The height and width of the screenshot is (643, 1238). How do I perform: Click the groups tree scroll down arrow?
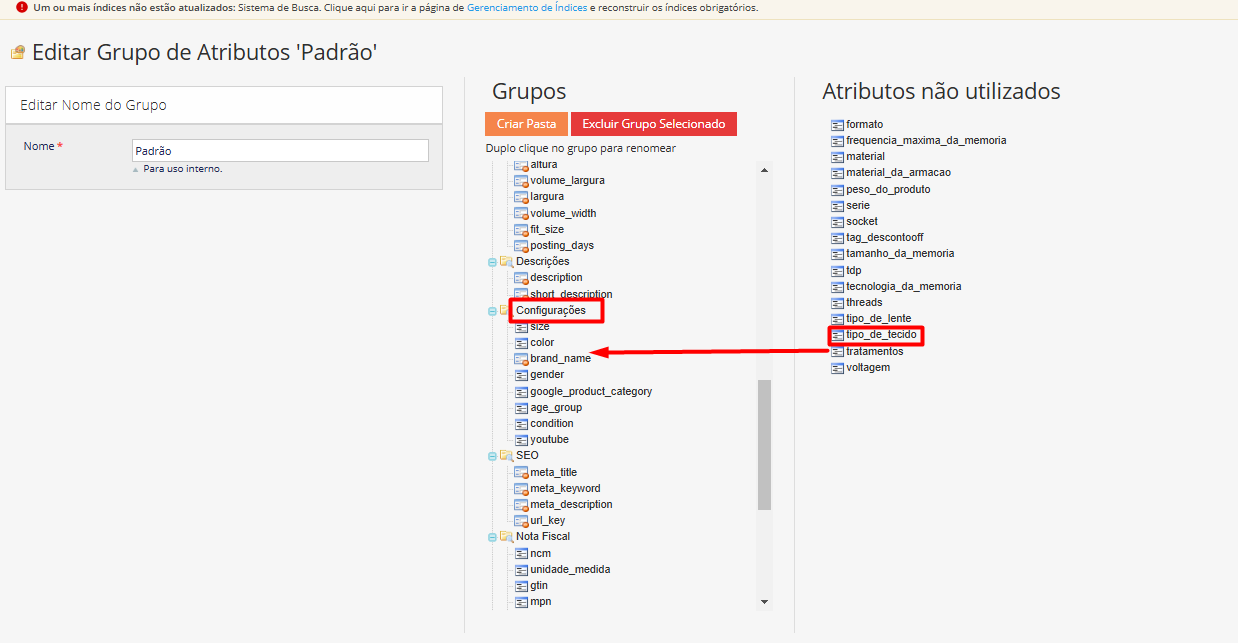(x=765, y=602)
